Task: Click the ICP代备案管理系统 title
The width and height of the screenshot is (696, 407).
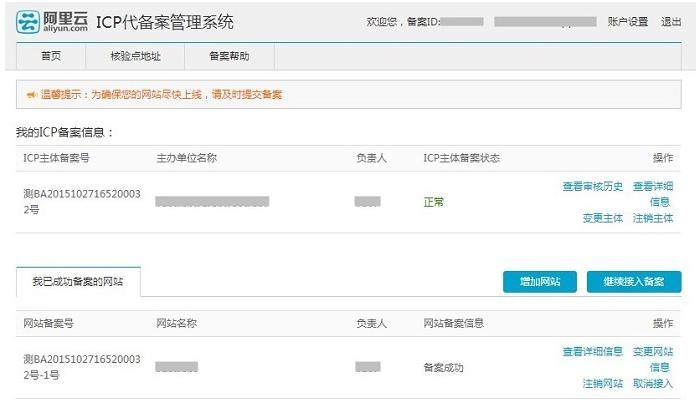Action: pos(165,22)
